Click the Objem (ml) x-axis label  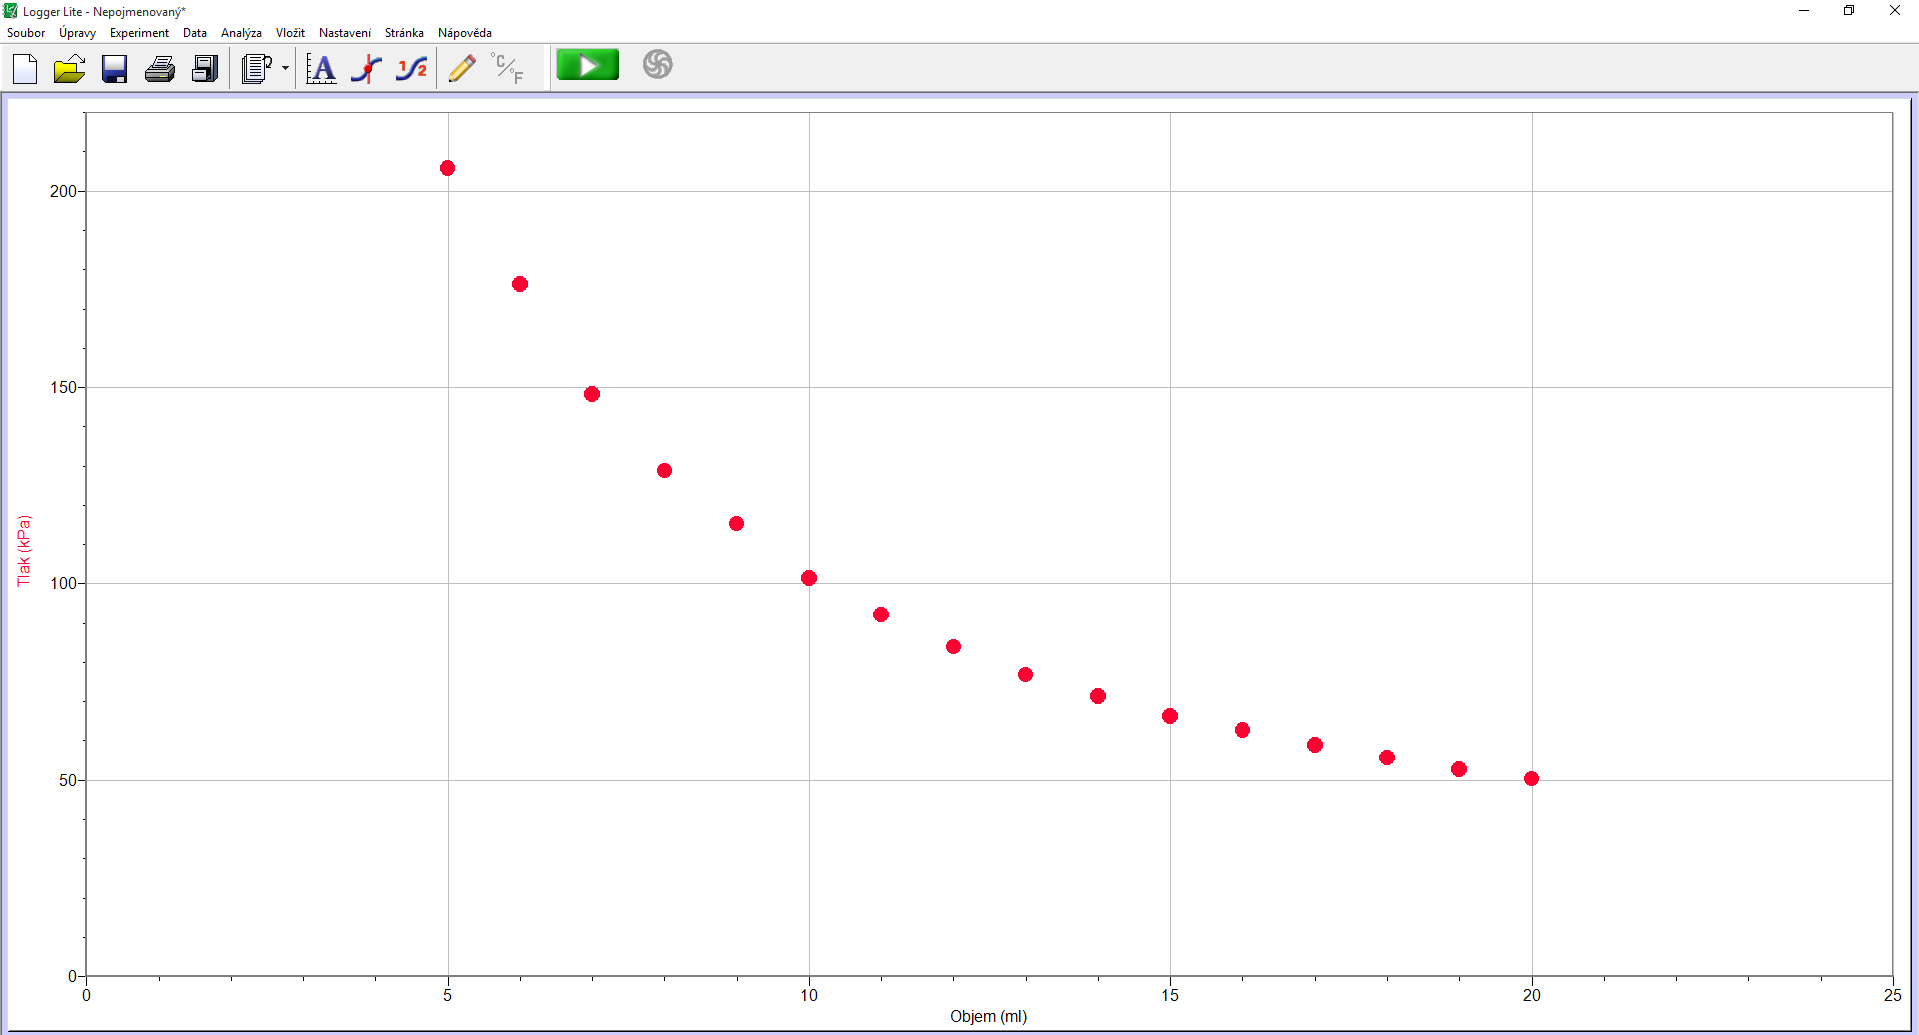point(988,1017)
